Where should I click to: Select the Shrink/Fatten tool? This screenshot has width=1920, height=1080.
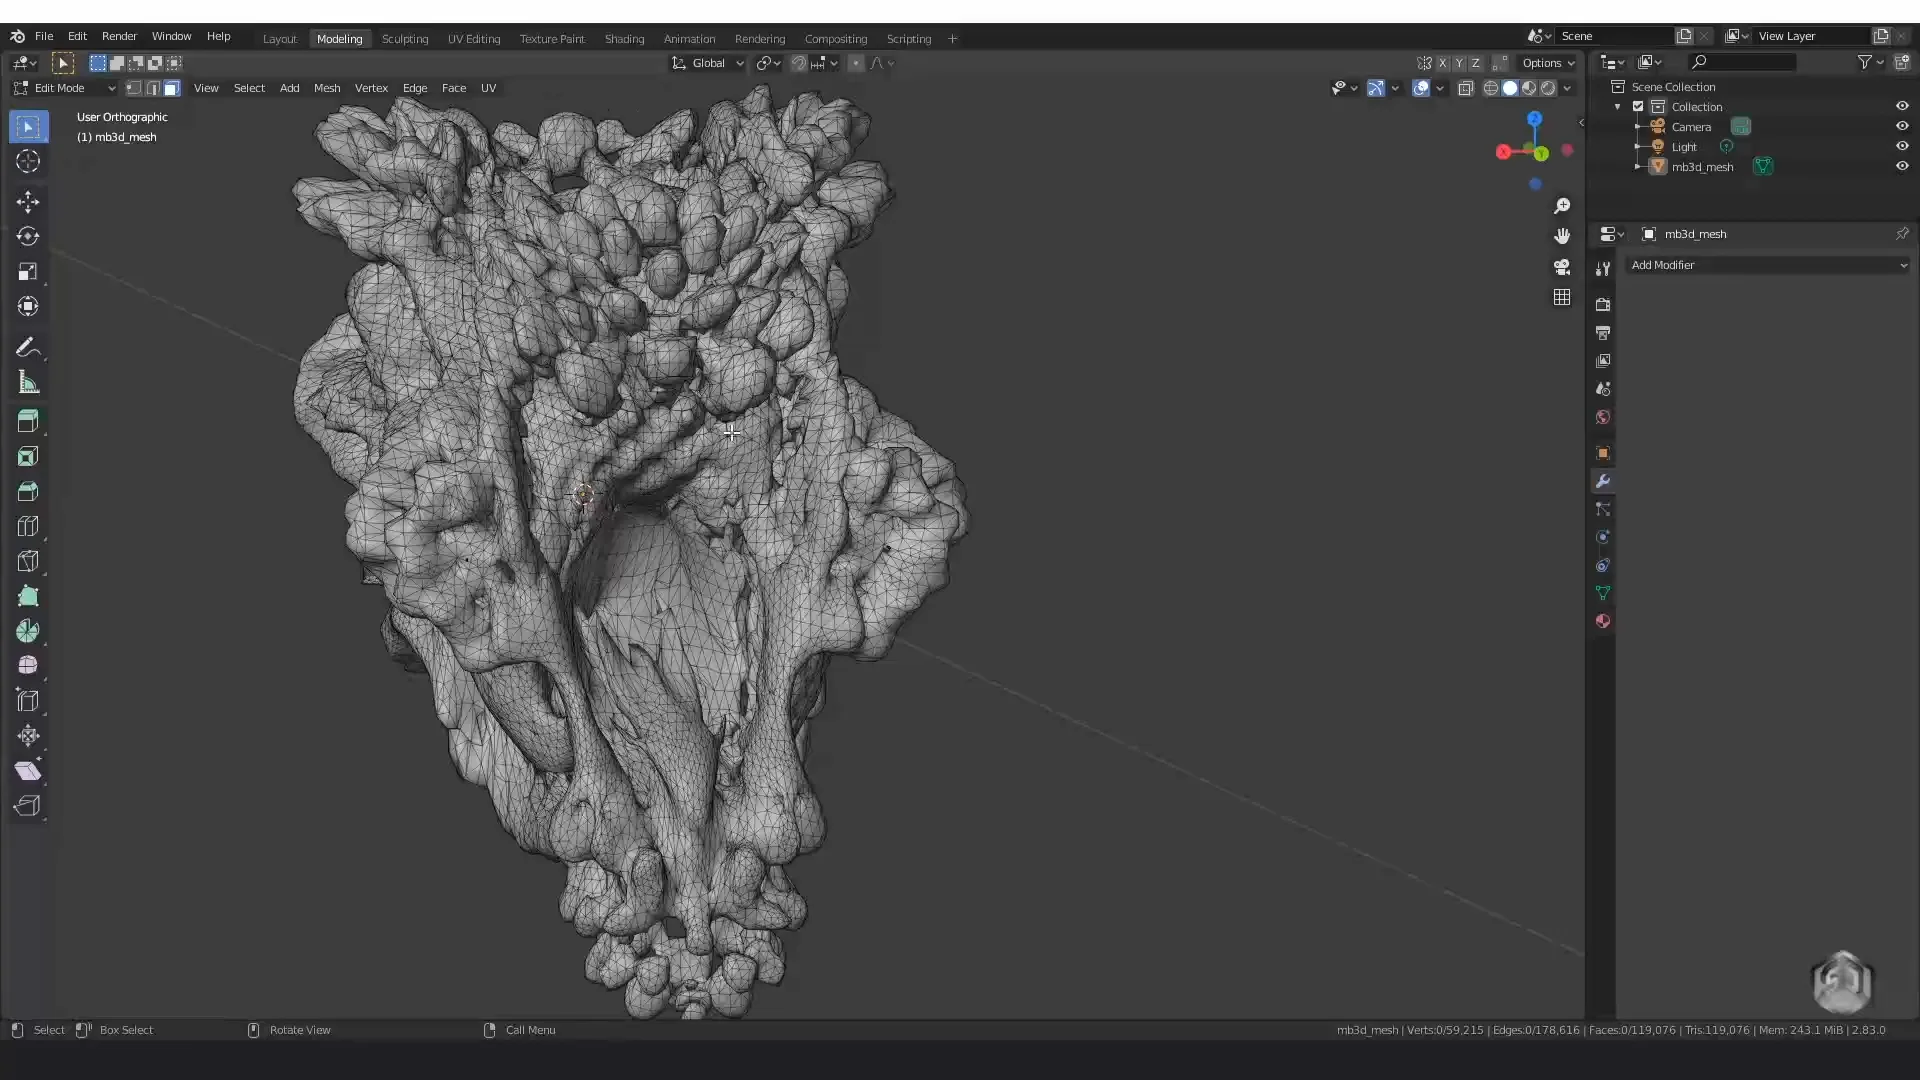point(28,736)
